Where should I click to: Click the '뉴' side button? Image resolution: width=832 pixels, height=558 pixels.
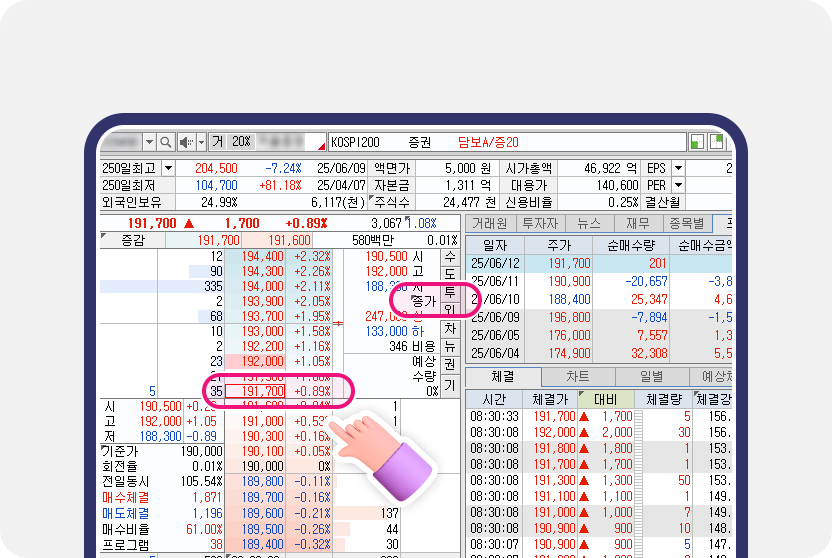(450, 346)
